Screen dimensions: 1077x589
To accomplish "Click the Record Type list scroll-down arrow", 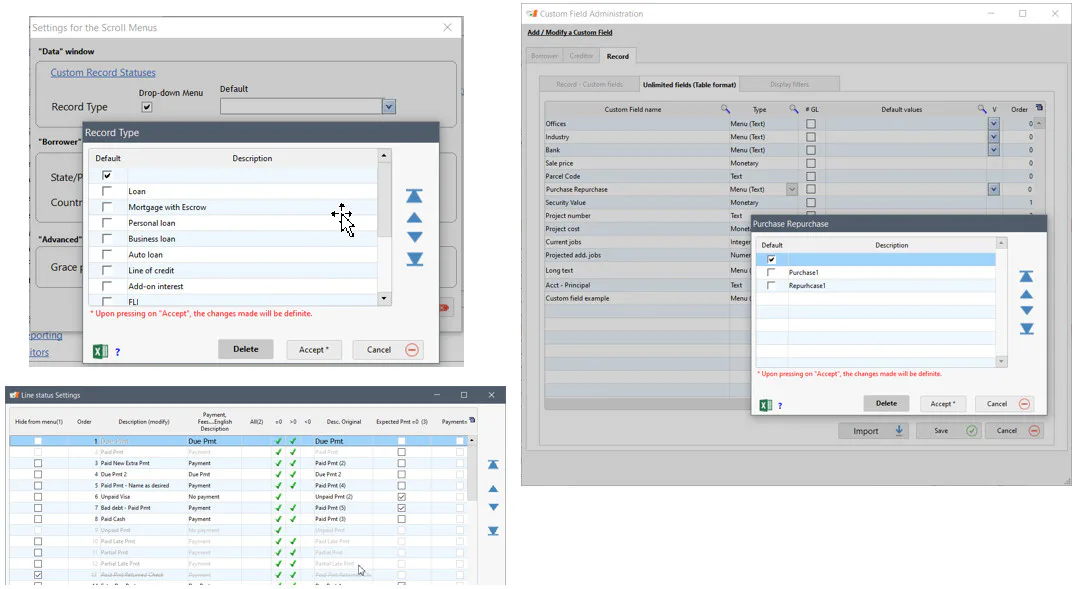I will pos(384,299).
